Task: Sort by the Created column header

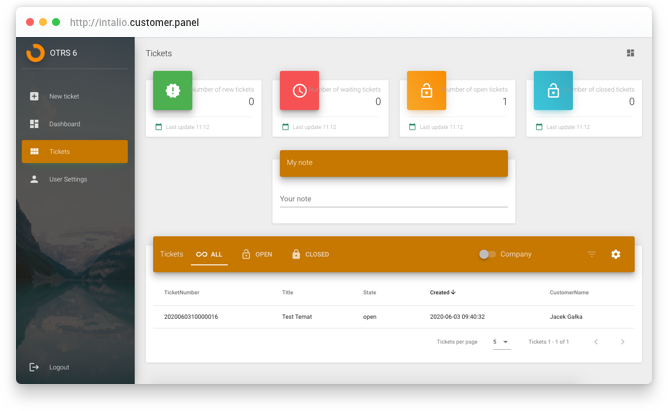Action: point(443,292)
